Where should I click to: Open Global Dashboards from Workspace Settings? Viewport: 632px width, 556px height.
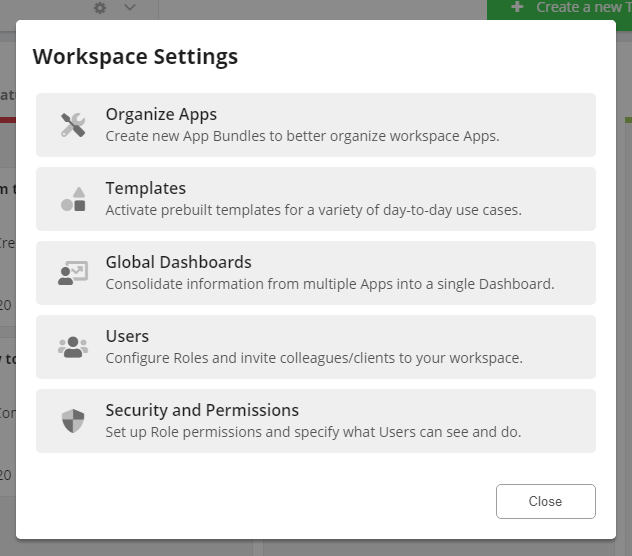(x=178, y=262)
